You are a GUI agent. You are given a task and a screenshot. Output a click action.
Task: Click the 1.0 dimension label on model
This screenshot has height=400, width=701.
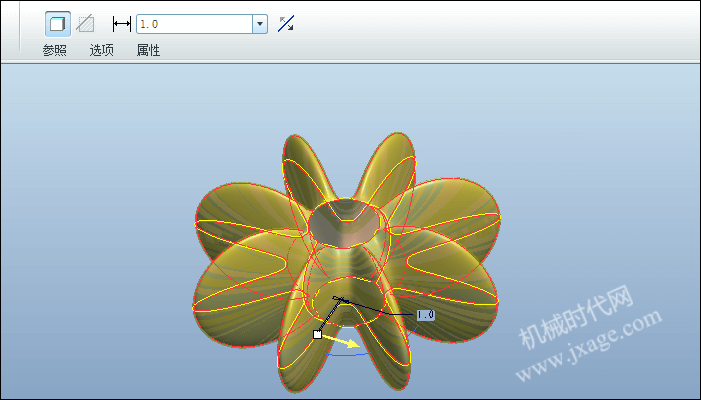point(425,315)
